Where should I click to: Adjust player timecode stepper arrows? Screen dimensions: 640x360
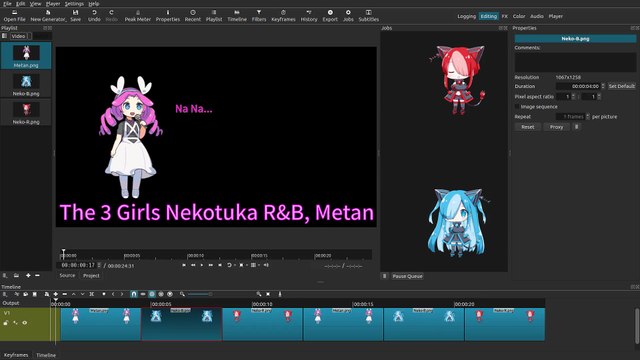pyautogui.click(x=99, y=265)
